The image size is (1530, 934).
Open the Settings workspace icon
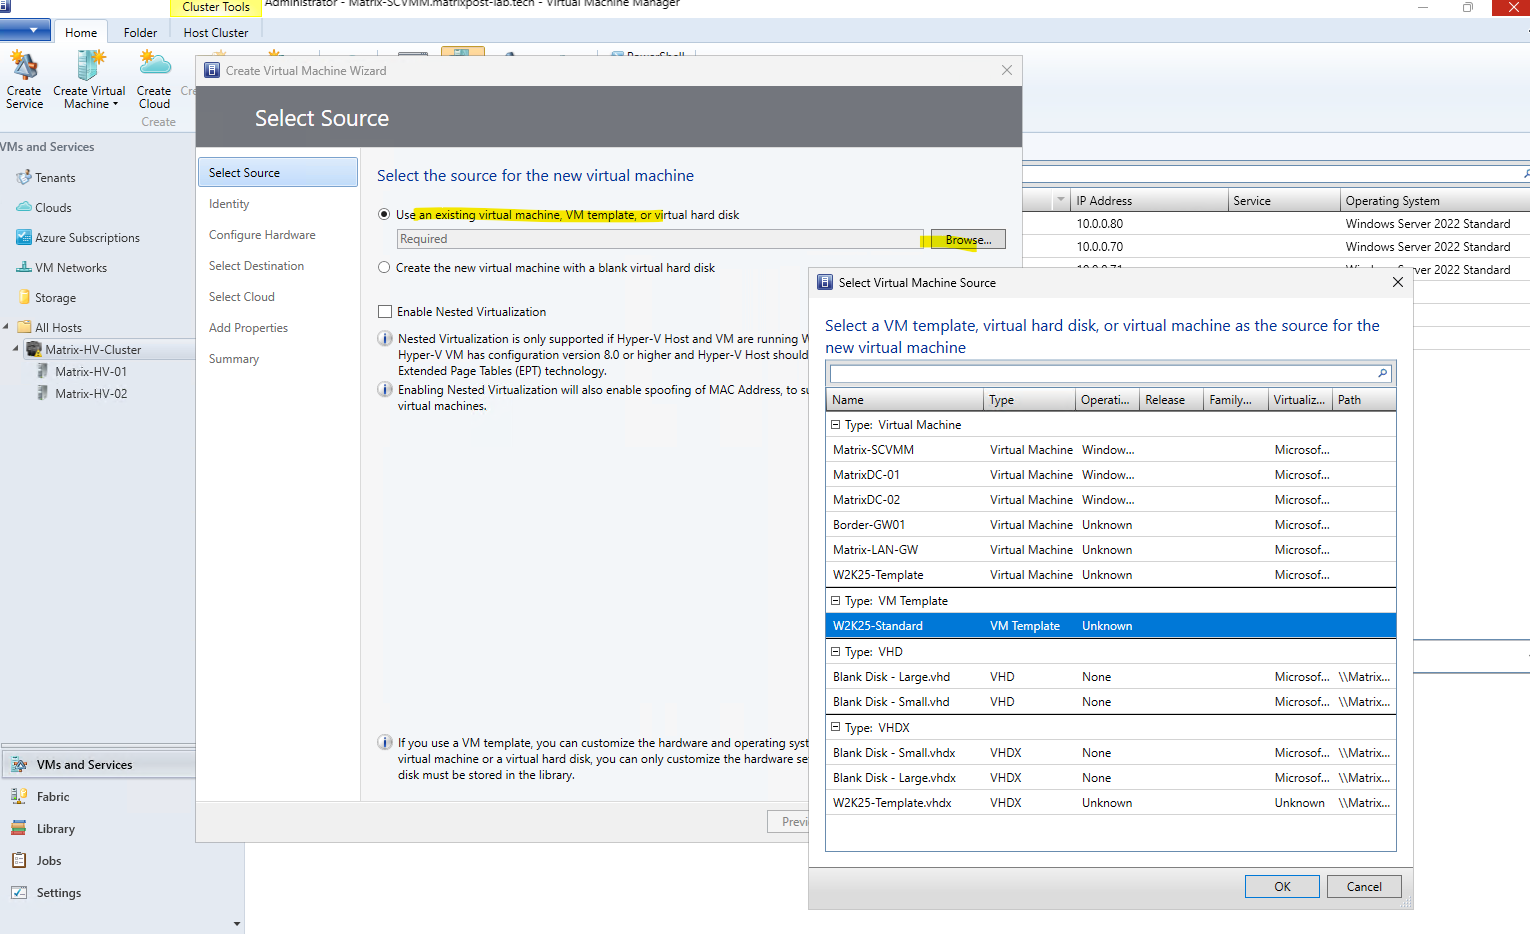coord(19,893)
